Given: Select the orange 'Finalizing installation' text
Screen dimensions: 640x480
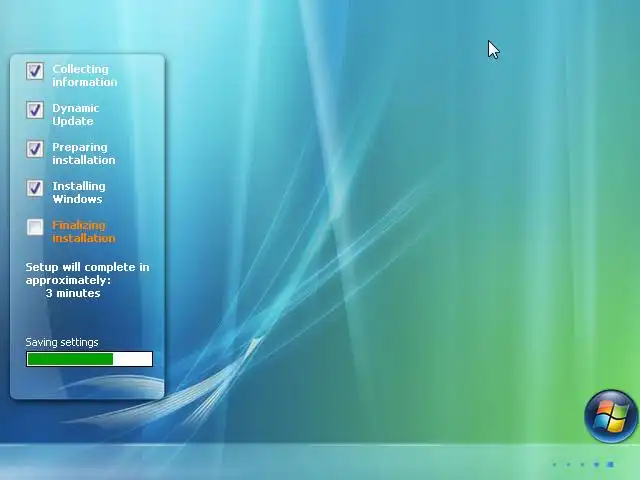Looking at the screenshot, I should (x=84, y=231).
